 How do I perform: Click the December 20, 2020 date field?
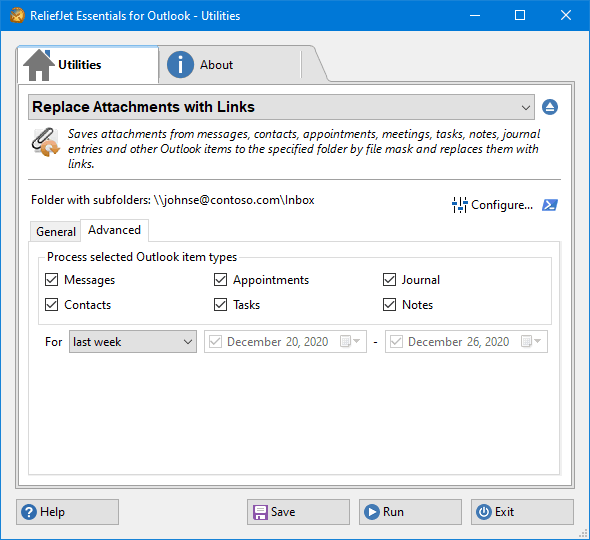coord(285,342)
